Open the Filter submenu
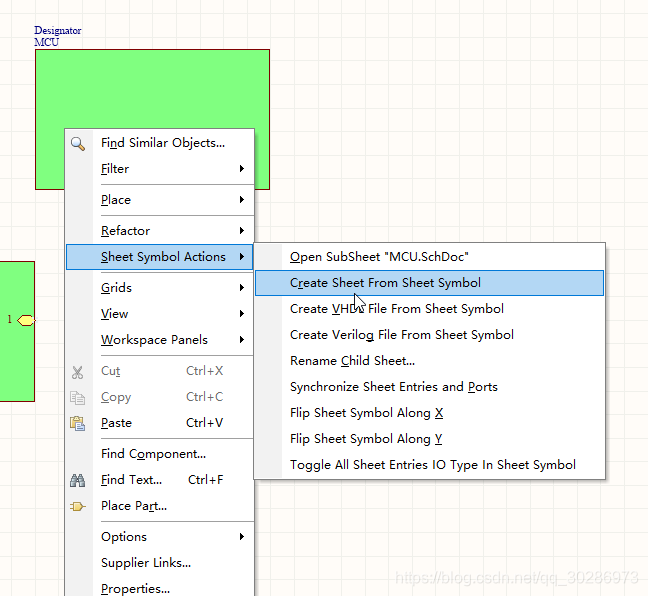Image resolution: width=648 pixels, height=596 pixels. (160, 169)
